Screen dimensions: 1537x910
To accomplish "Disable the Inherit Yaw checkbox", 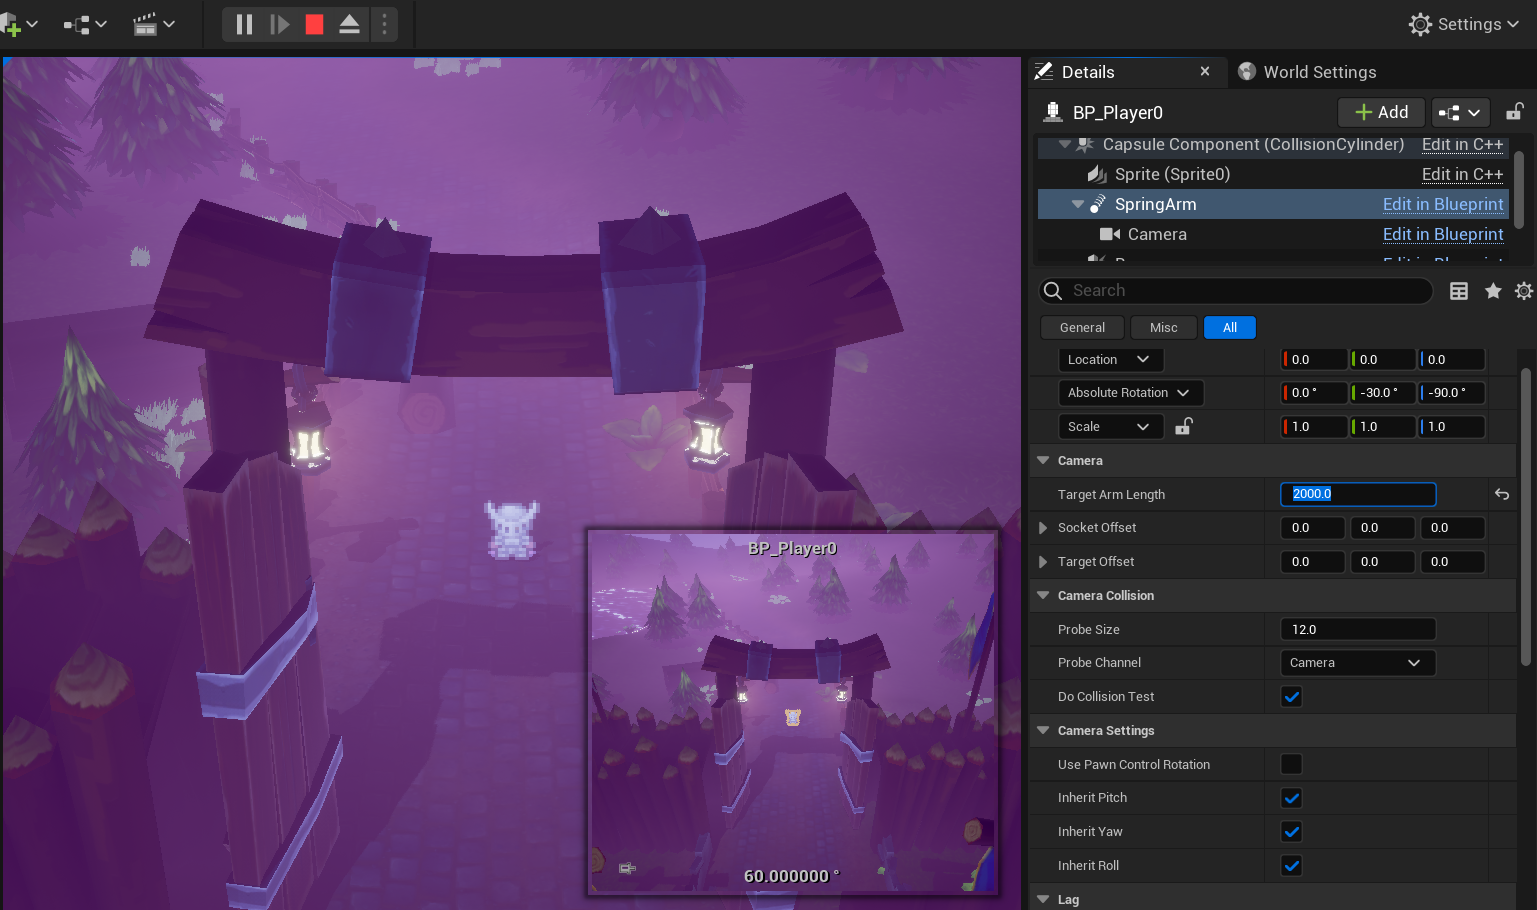I will tap(1291, 832).
